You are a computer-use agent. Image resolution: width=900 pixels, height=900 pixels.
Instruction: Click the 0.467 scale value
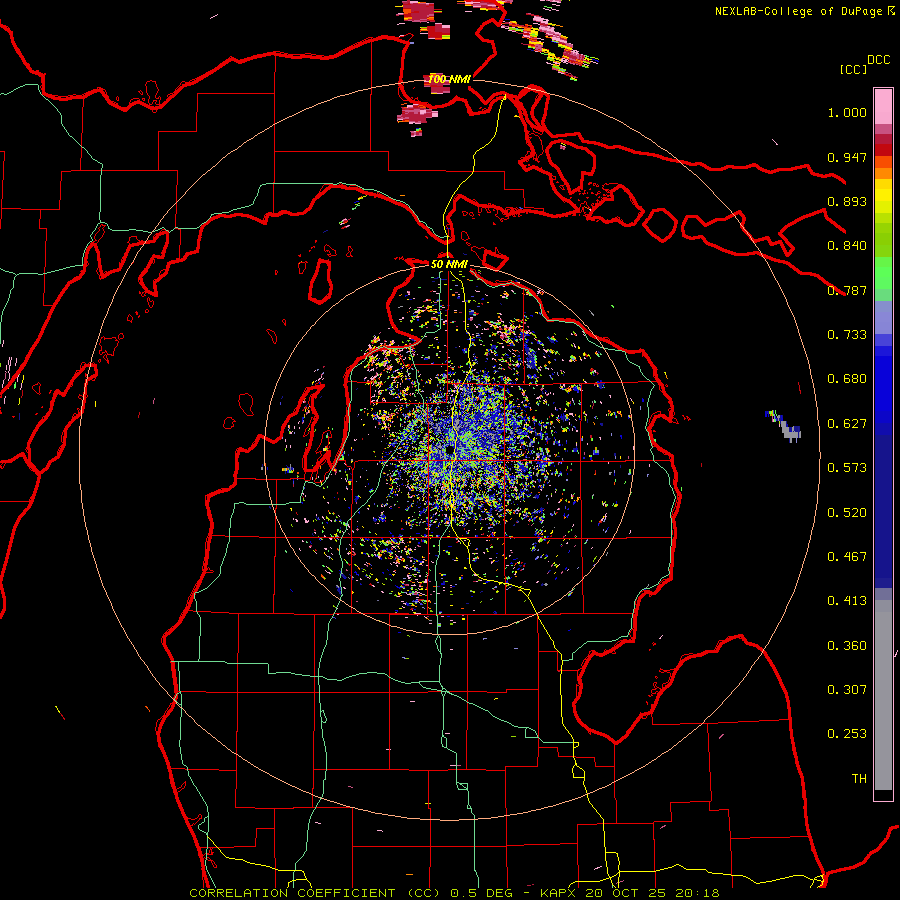point(847,557)
